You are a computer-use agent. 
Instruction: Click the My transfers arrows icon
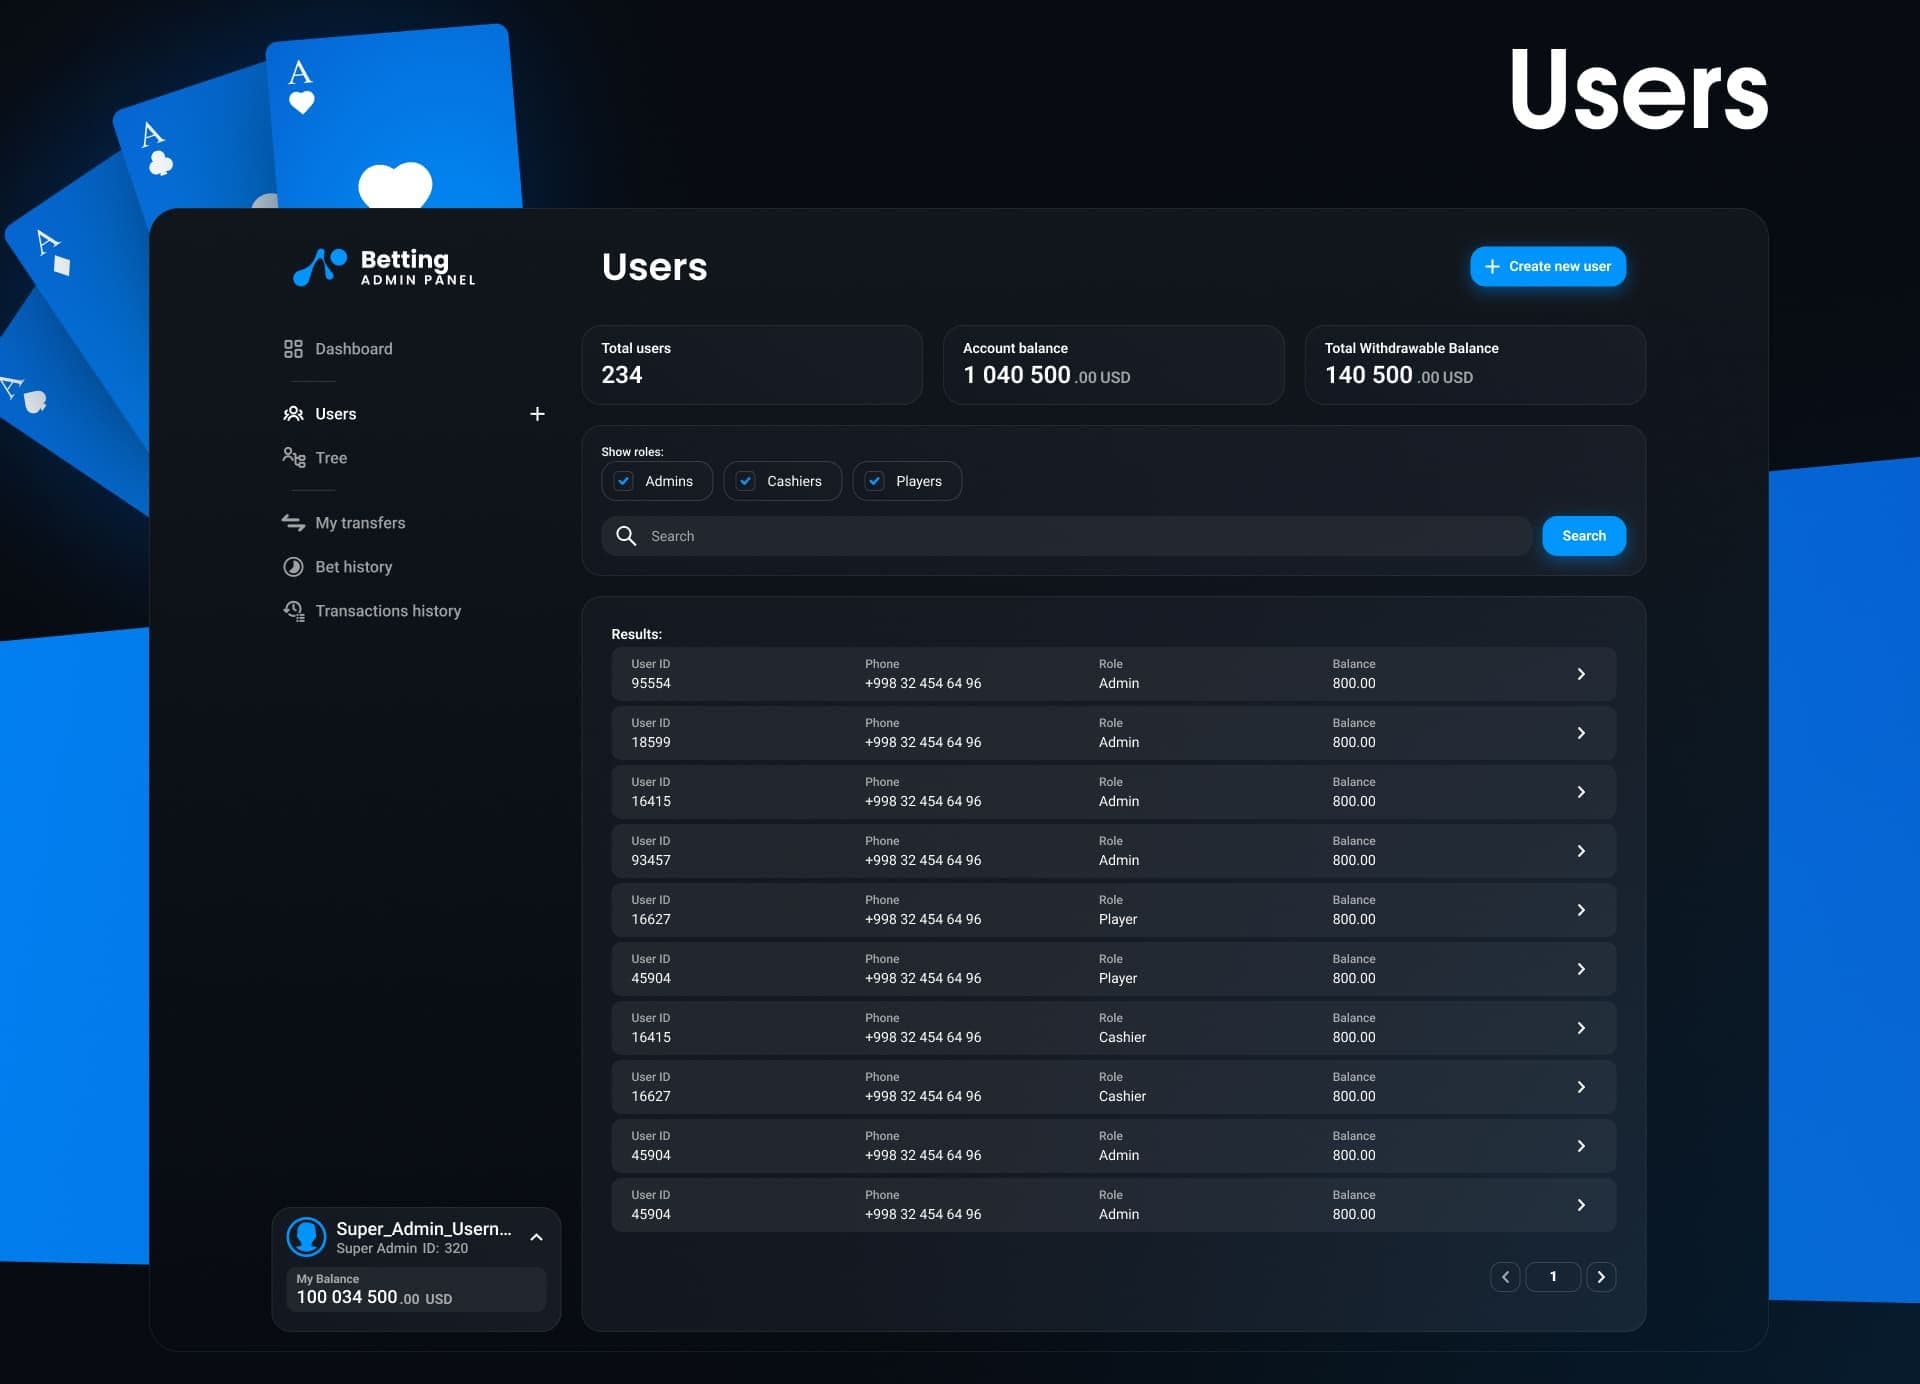point(293,523)
